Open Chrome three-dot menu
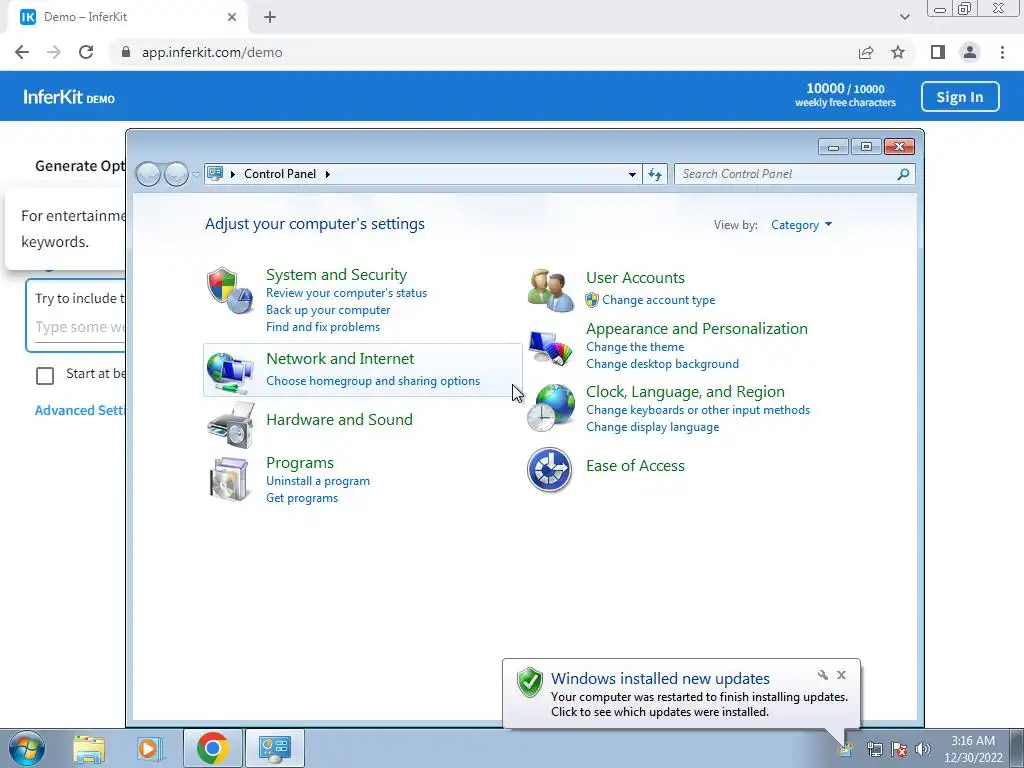The width and height of the screenshot is (1024, 768). pyautogui.click(x=1002, y=52)
